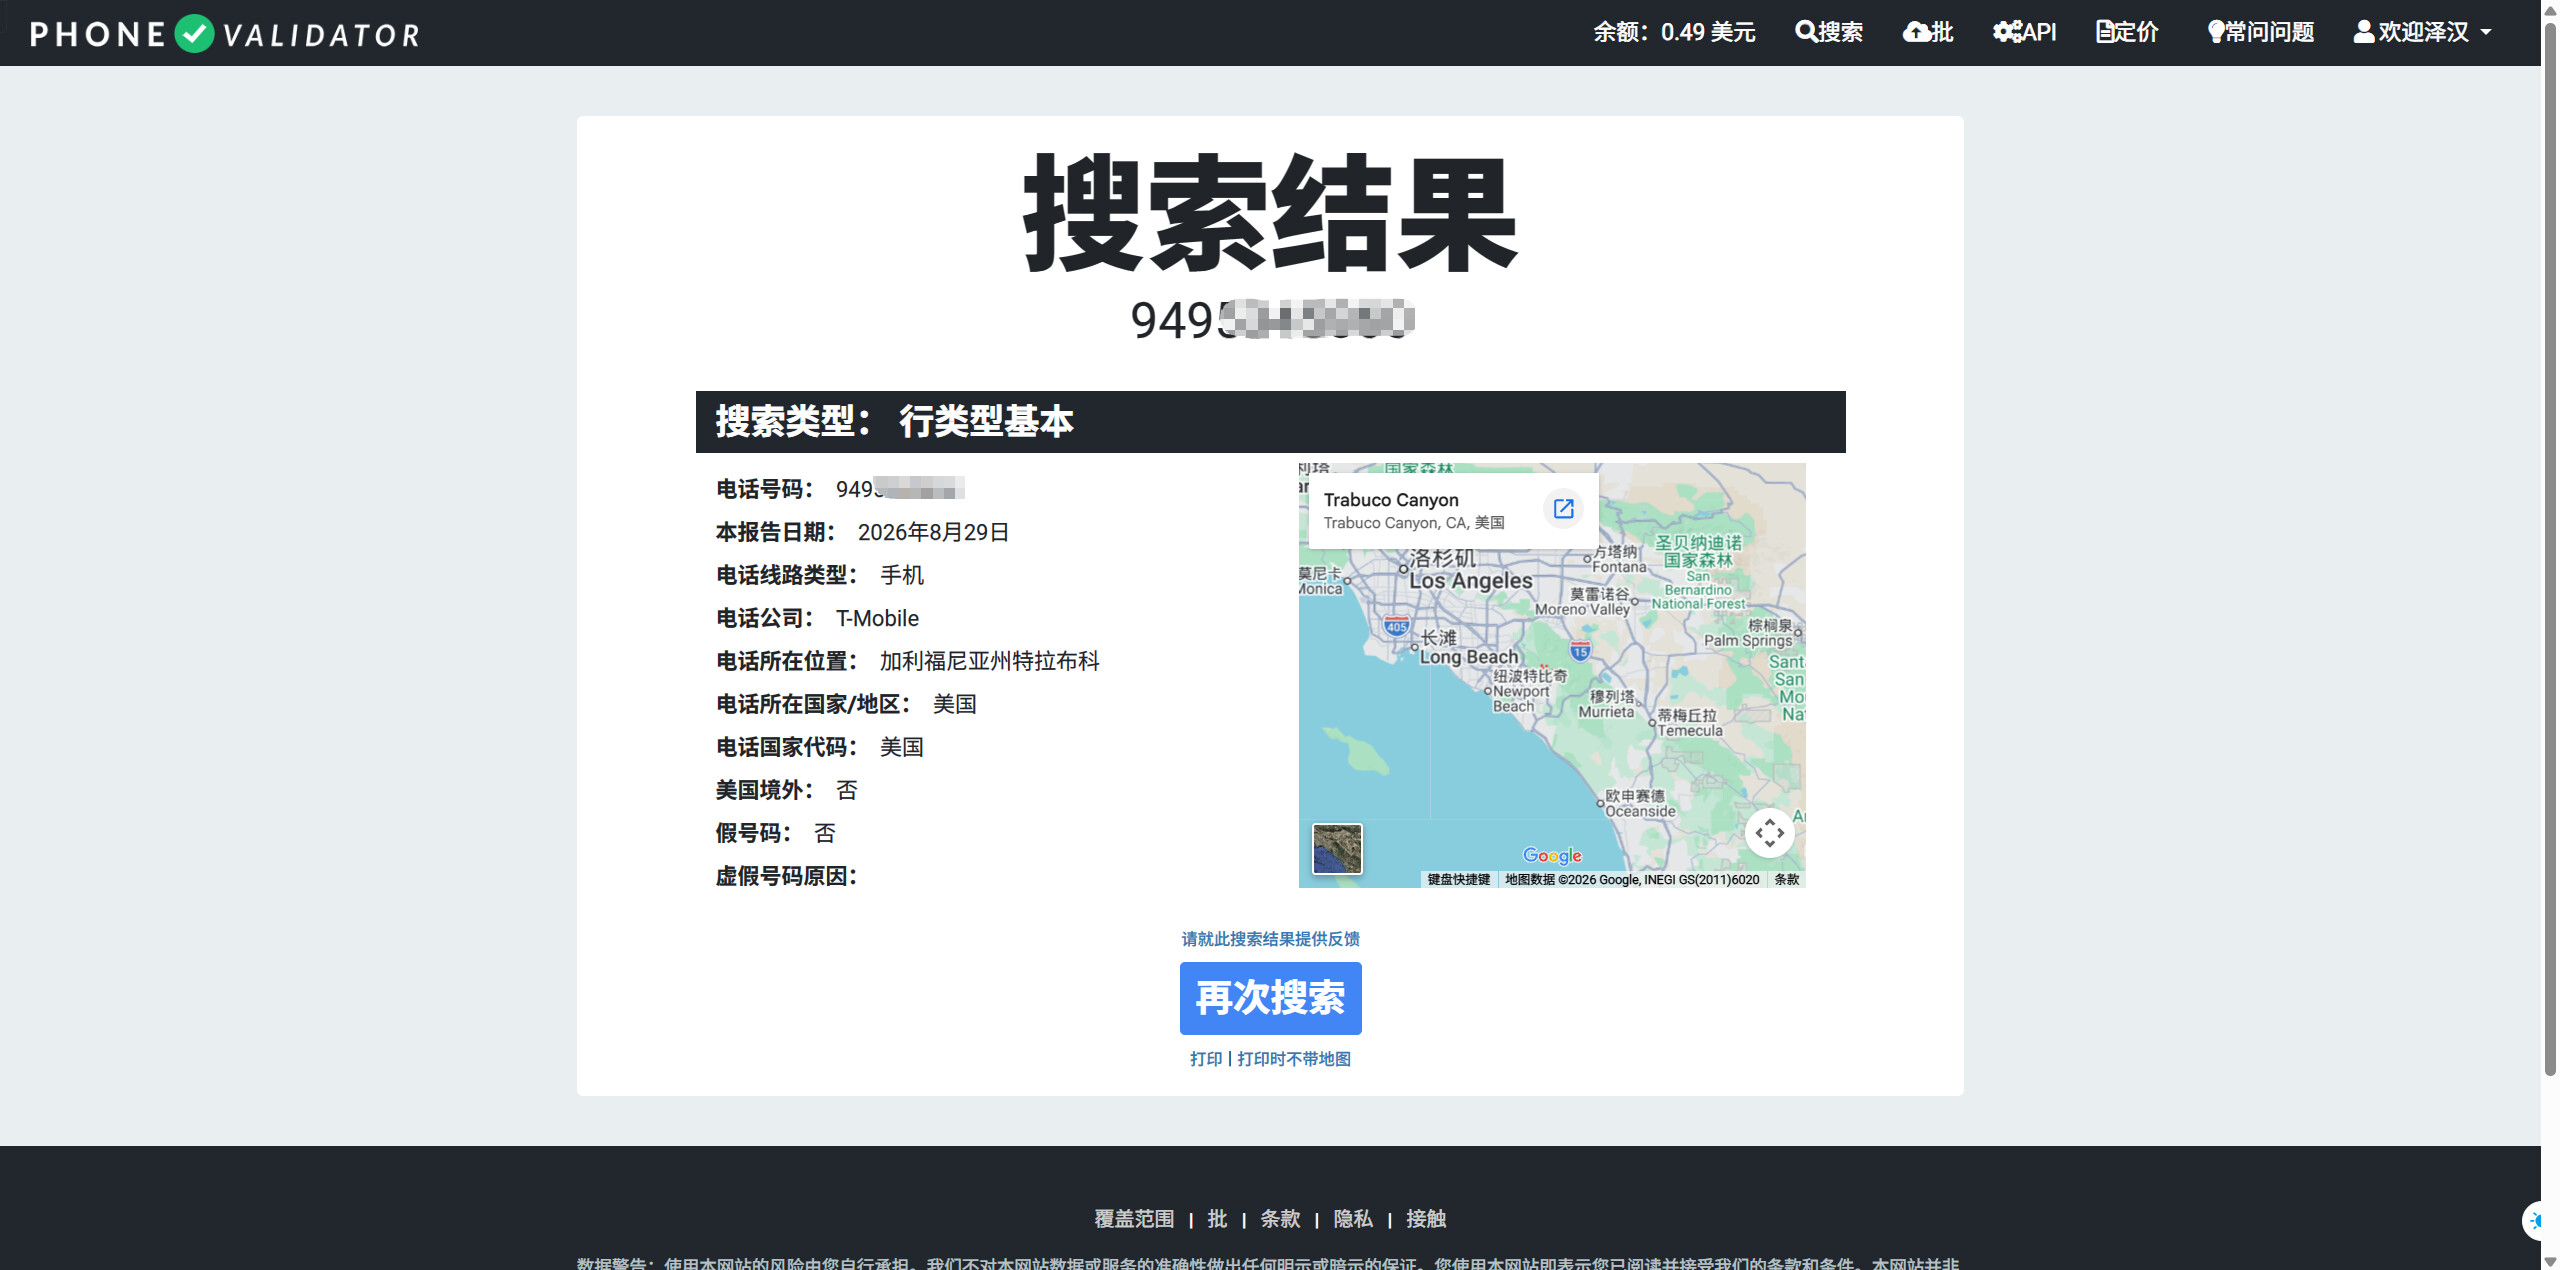Click the Interstate 405 shield on map
This screenshot has height=1270, width=2560.
pyautogui.click(x=1397, y=627)
